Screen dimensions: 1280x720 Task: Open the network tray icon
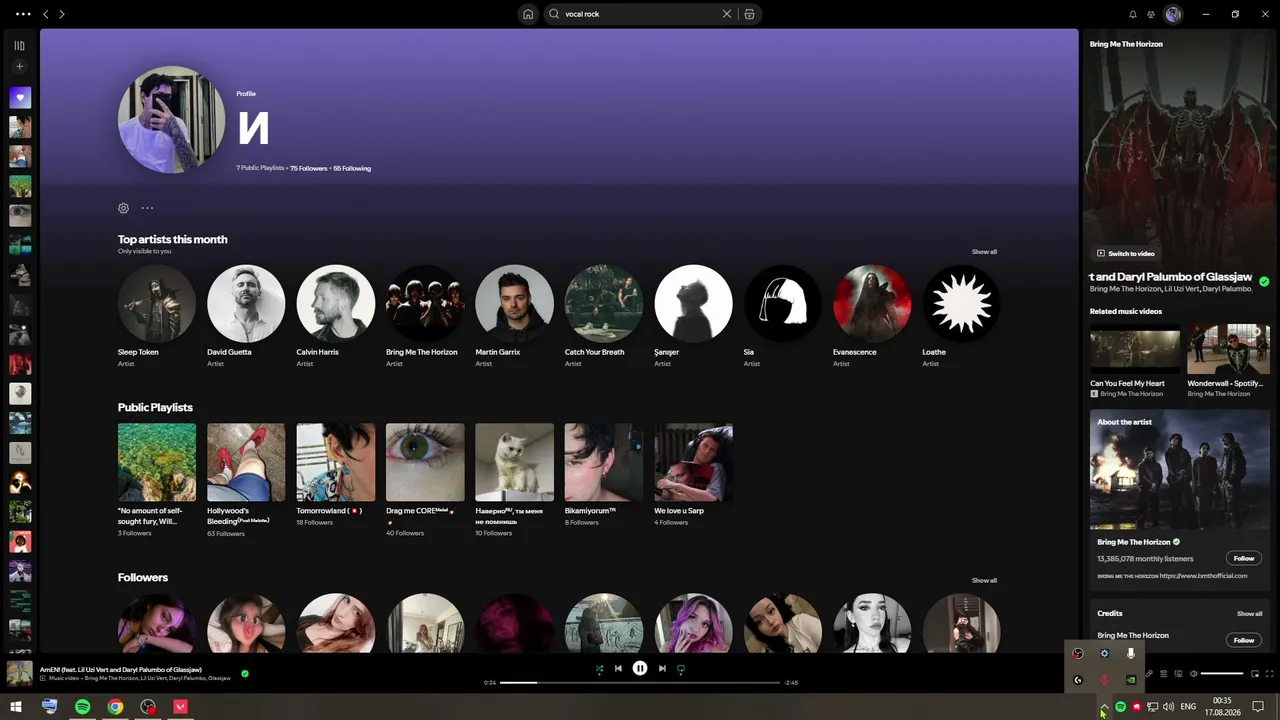tap(1152, 707)
